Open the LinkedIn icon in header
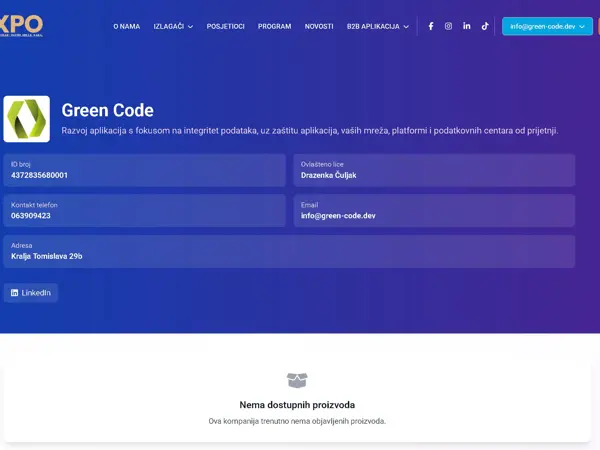This screenshot has width=600, height=450. (x=466, y=26)
